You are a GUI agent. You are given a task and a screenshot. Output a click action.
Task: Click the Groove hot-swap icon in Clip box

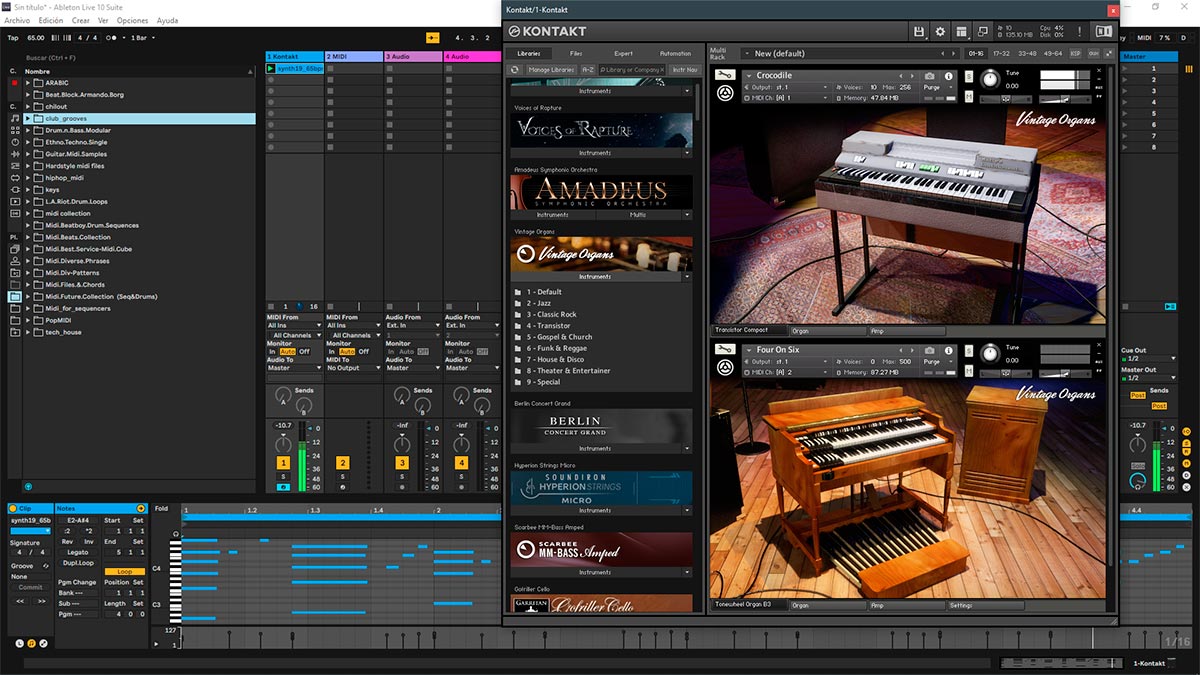click(x=44, y=565)
